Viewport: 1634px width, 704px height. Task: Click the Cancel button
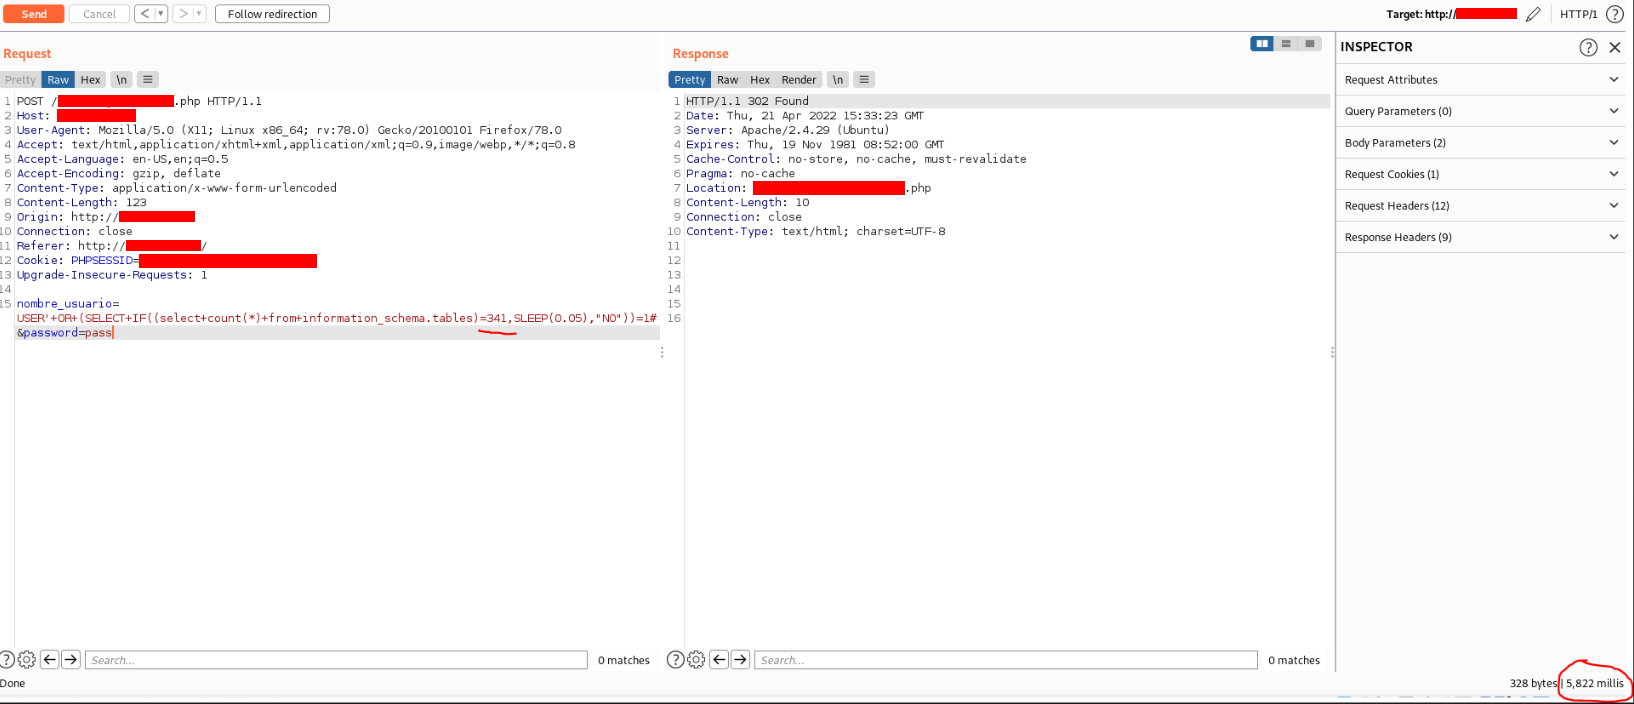point(99,14)
